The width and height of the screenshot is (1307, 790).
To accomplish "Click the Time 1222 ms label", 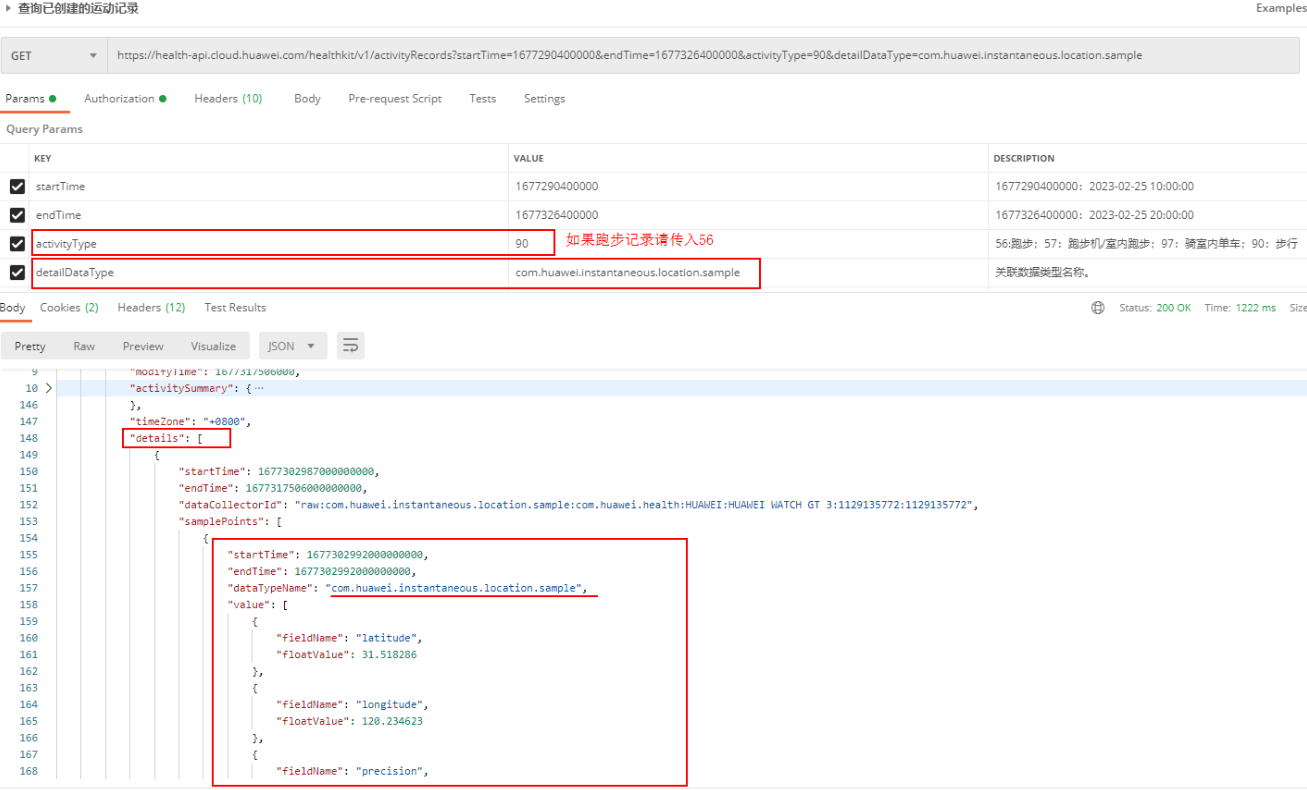I will [x=1241, y=308].
